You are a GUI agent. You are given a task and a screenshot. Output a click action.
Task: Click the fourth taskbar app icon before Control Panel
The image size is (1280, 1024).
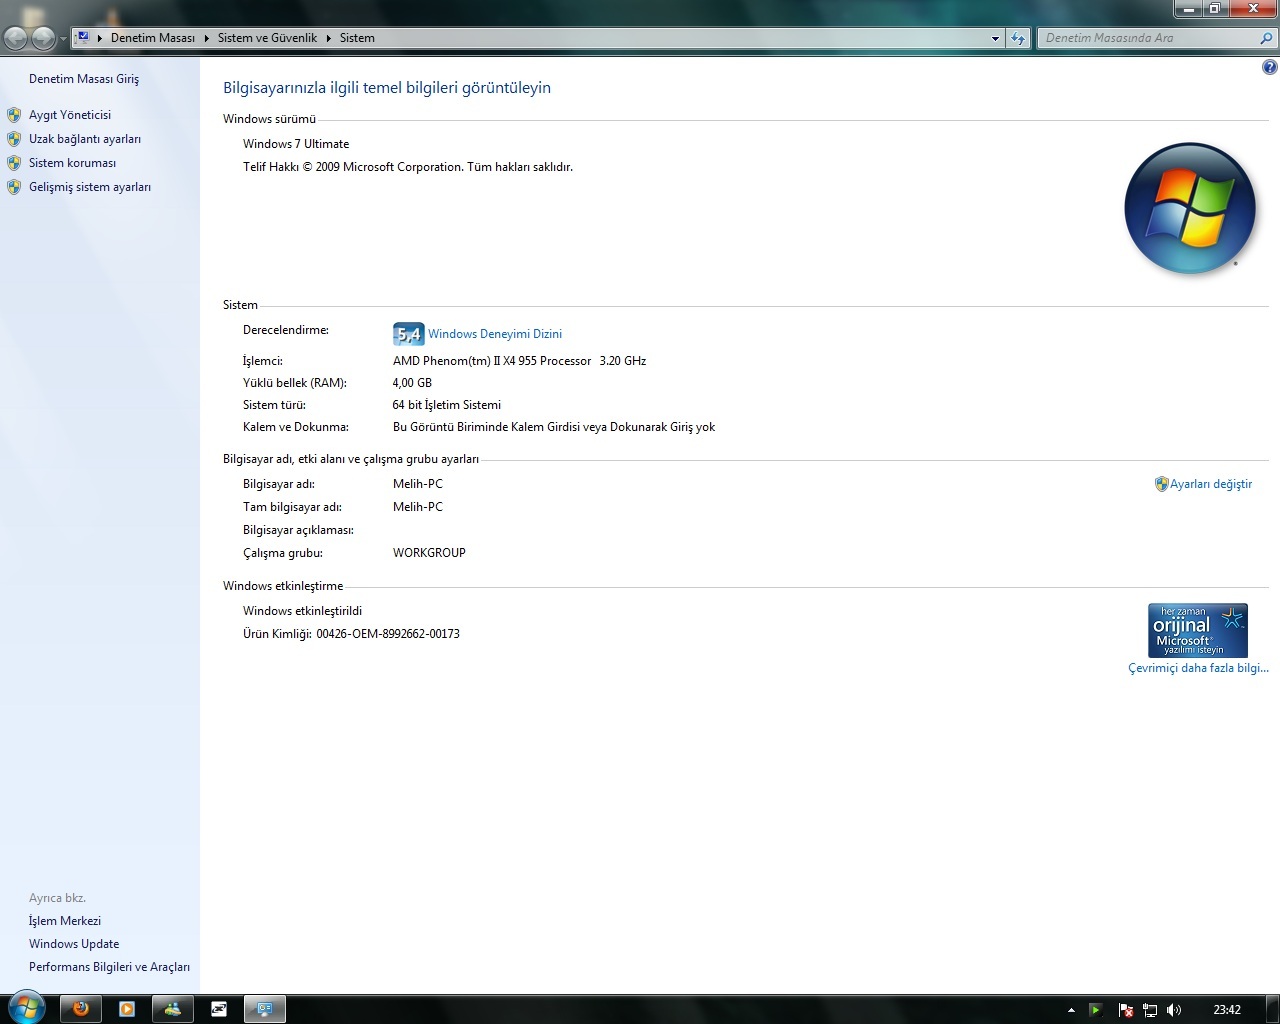(x=219, y=1009)
